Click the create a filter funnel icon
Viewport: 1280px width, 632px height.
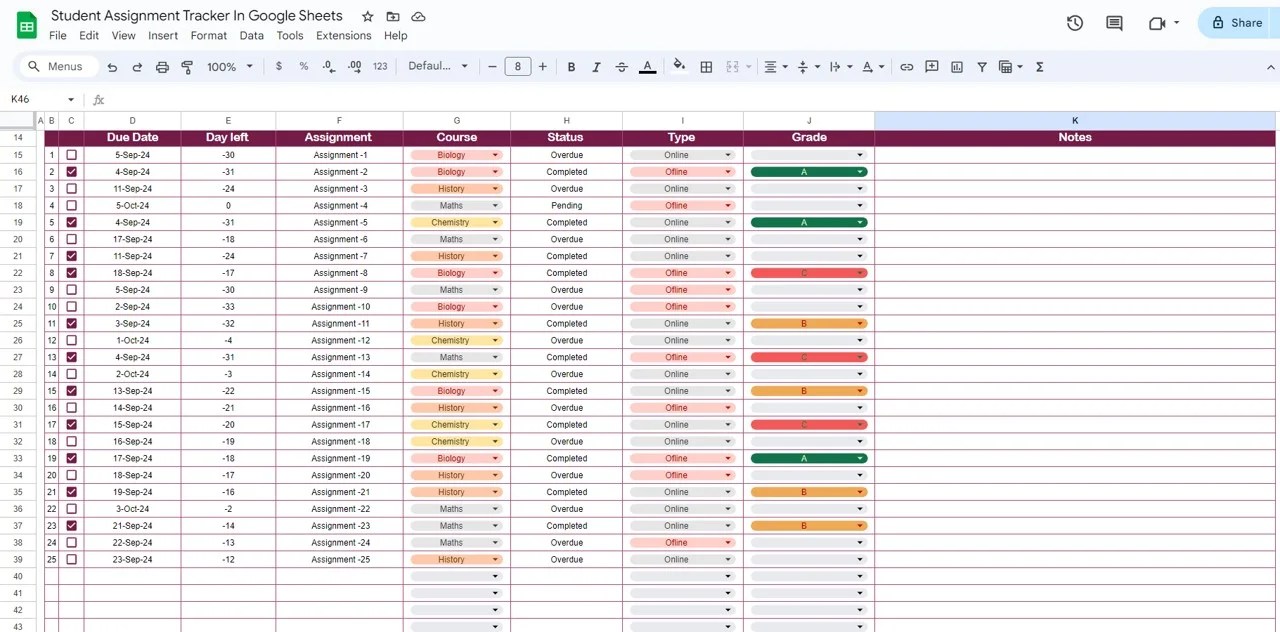(x=982, y=67)
